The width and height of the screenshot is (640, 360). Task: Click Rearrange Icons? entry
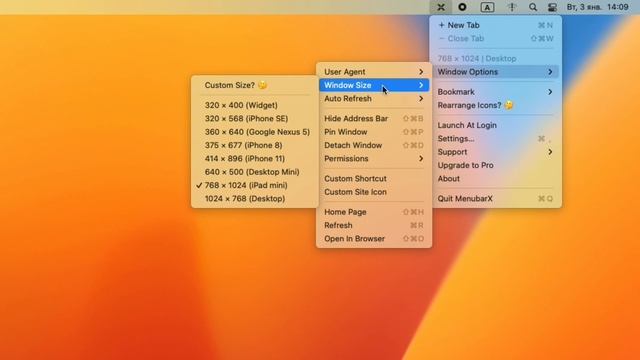pyautogui.click(x=496, y=105)
